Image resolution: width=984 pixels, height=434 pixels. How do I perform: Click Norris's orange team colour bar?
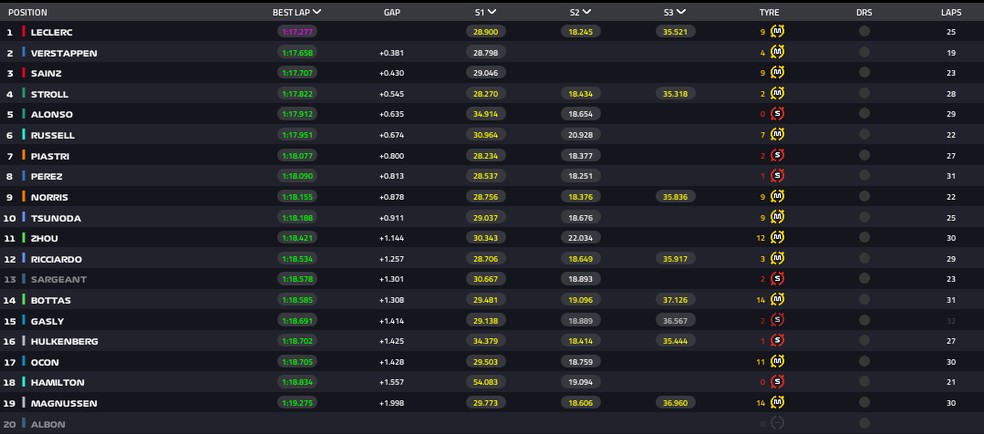coord(23,197)
